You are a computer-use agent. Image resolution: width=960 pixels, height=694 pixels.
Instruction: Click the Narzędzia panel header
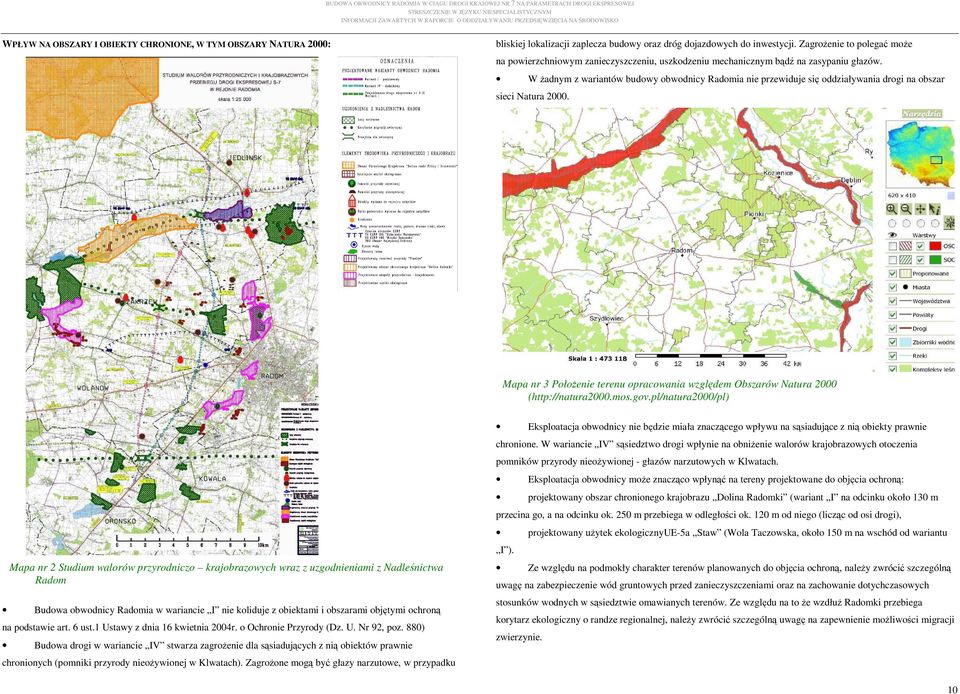coord(922,114)
